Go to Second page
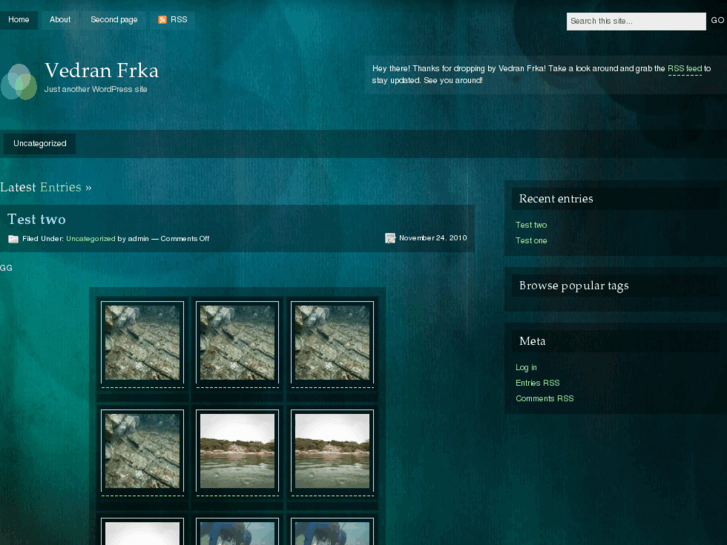Image resolution: width=727 pixels, height=545 pixels. tap(114, 19)
